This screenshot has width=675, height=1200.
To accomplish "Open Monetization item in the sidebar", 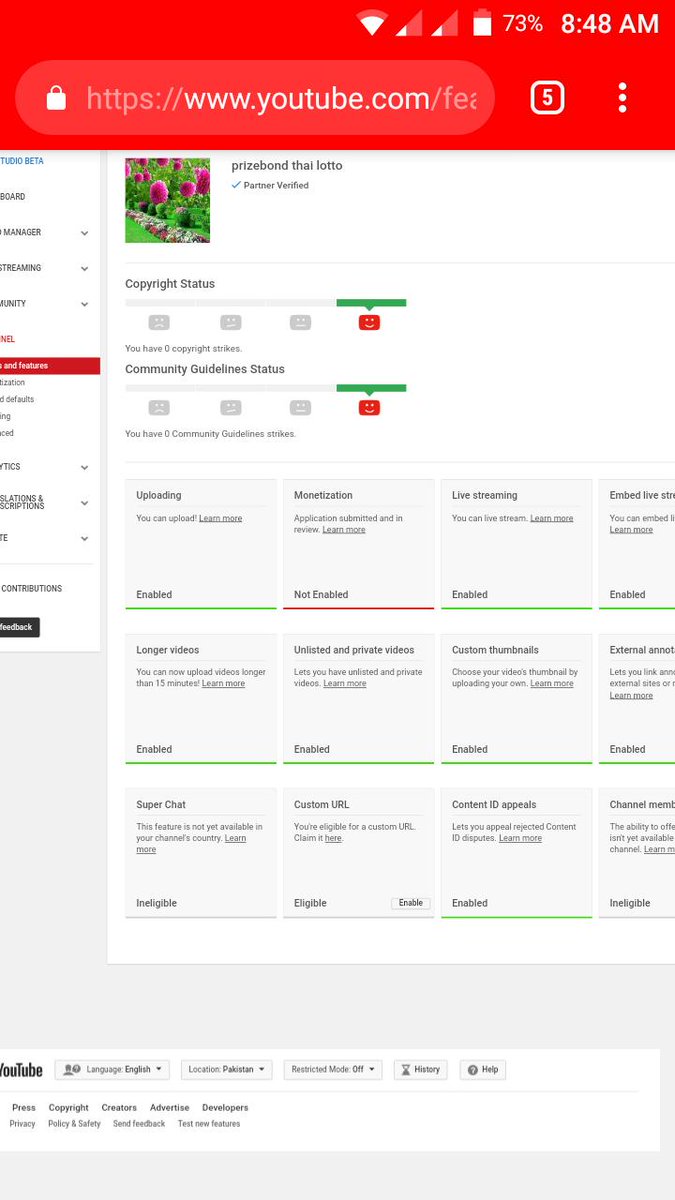I will (13, 383).
